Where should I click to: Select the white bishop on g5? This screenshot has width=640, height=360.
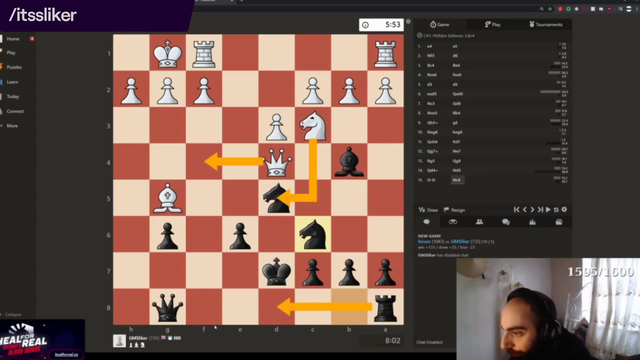point(167,198)
